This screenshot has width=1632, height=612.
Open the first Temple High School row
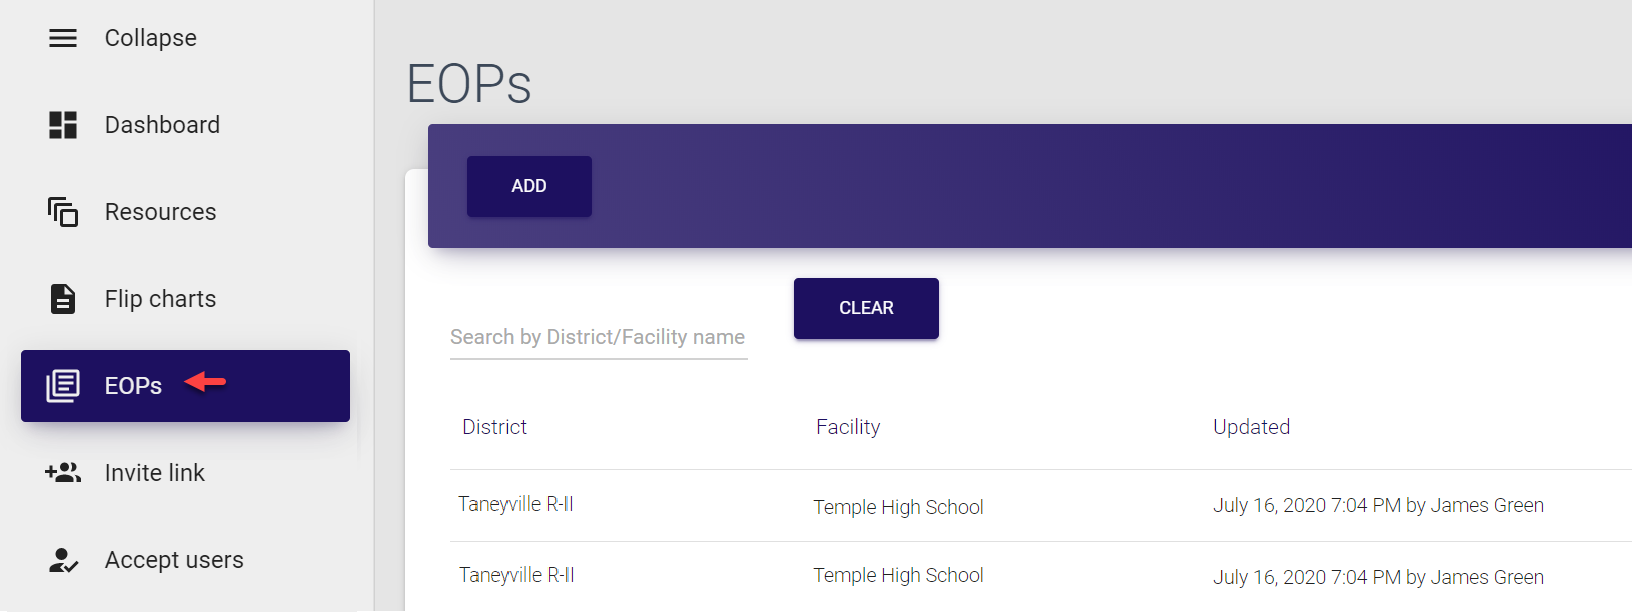[898, 507]
